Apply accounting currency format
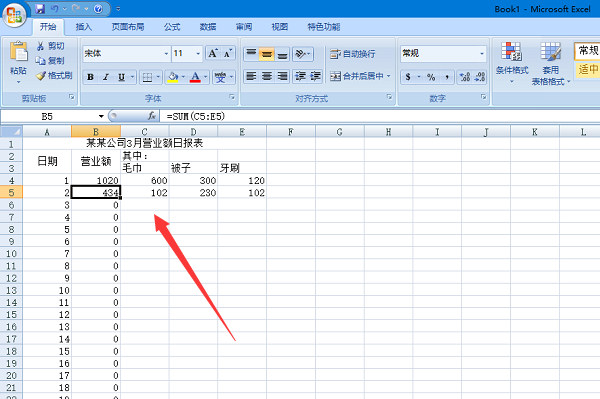 (408, 77)
